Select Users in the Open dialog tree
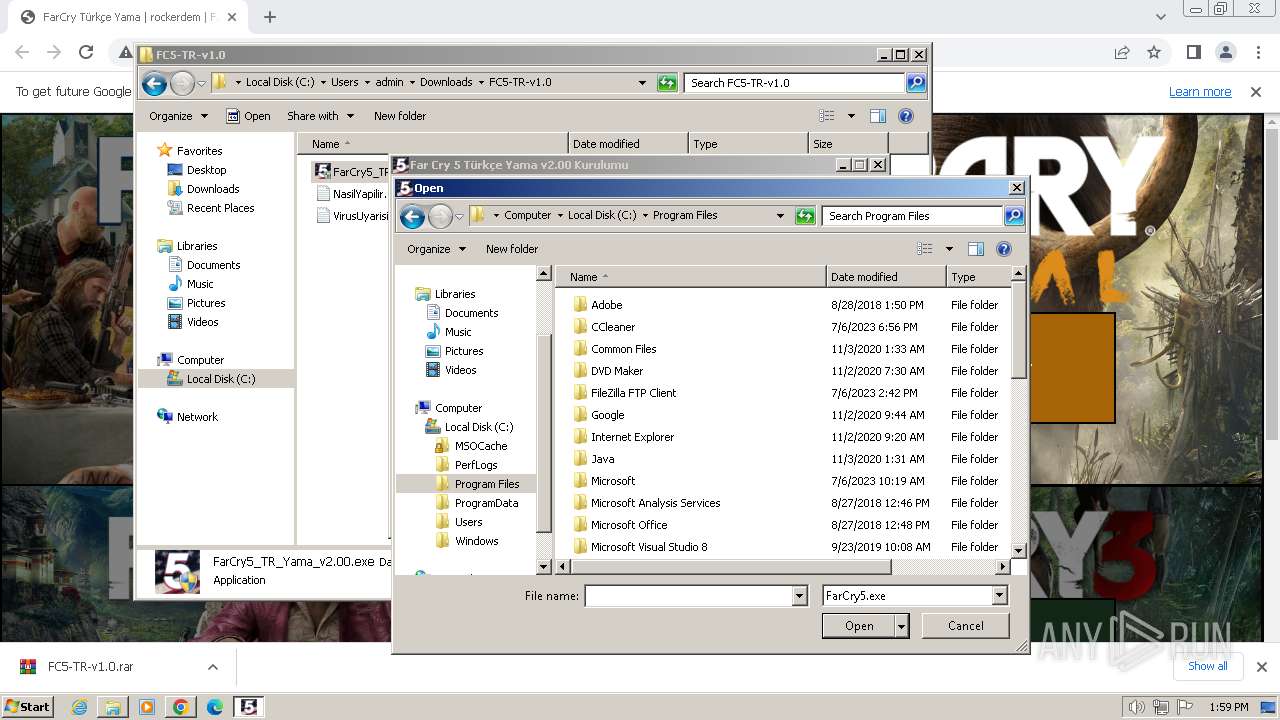Image resolution: width=1280 pixels, height=720 pixels. [x=468, y=522]
